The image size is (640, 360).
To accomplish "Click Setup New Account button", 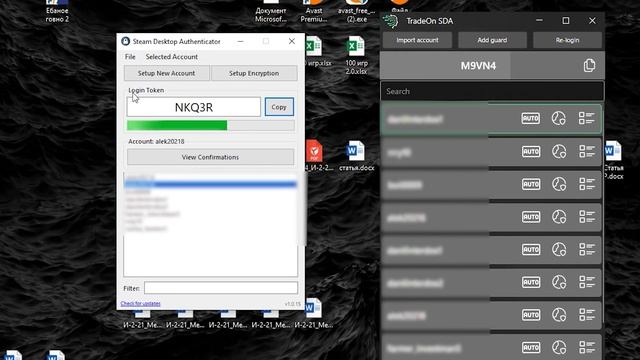I will tap(166, 73).
